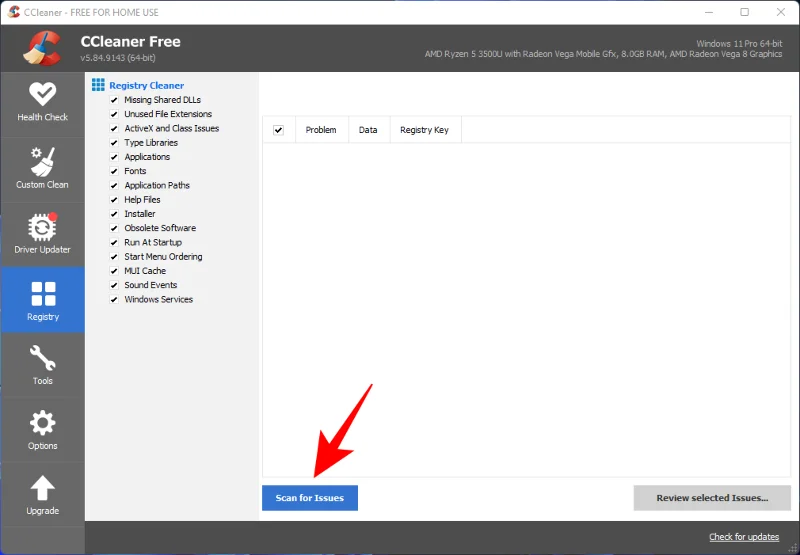Click the CCleaner logo in header
The width and height of the screenshot is (800, 555).
click(x=42, y=47)
